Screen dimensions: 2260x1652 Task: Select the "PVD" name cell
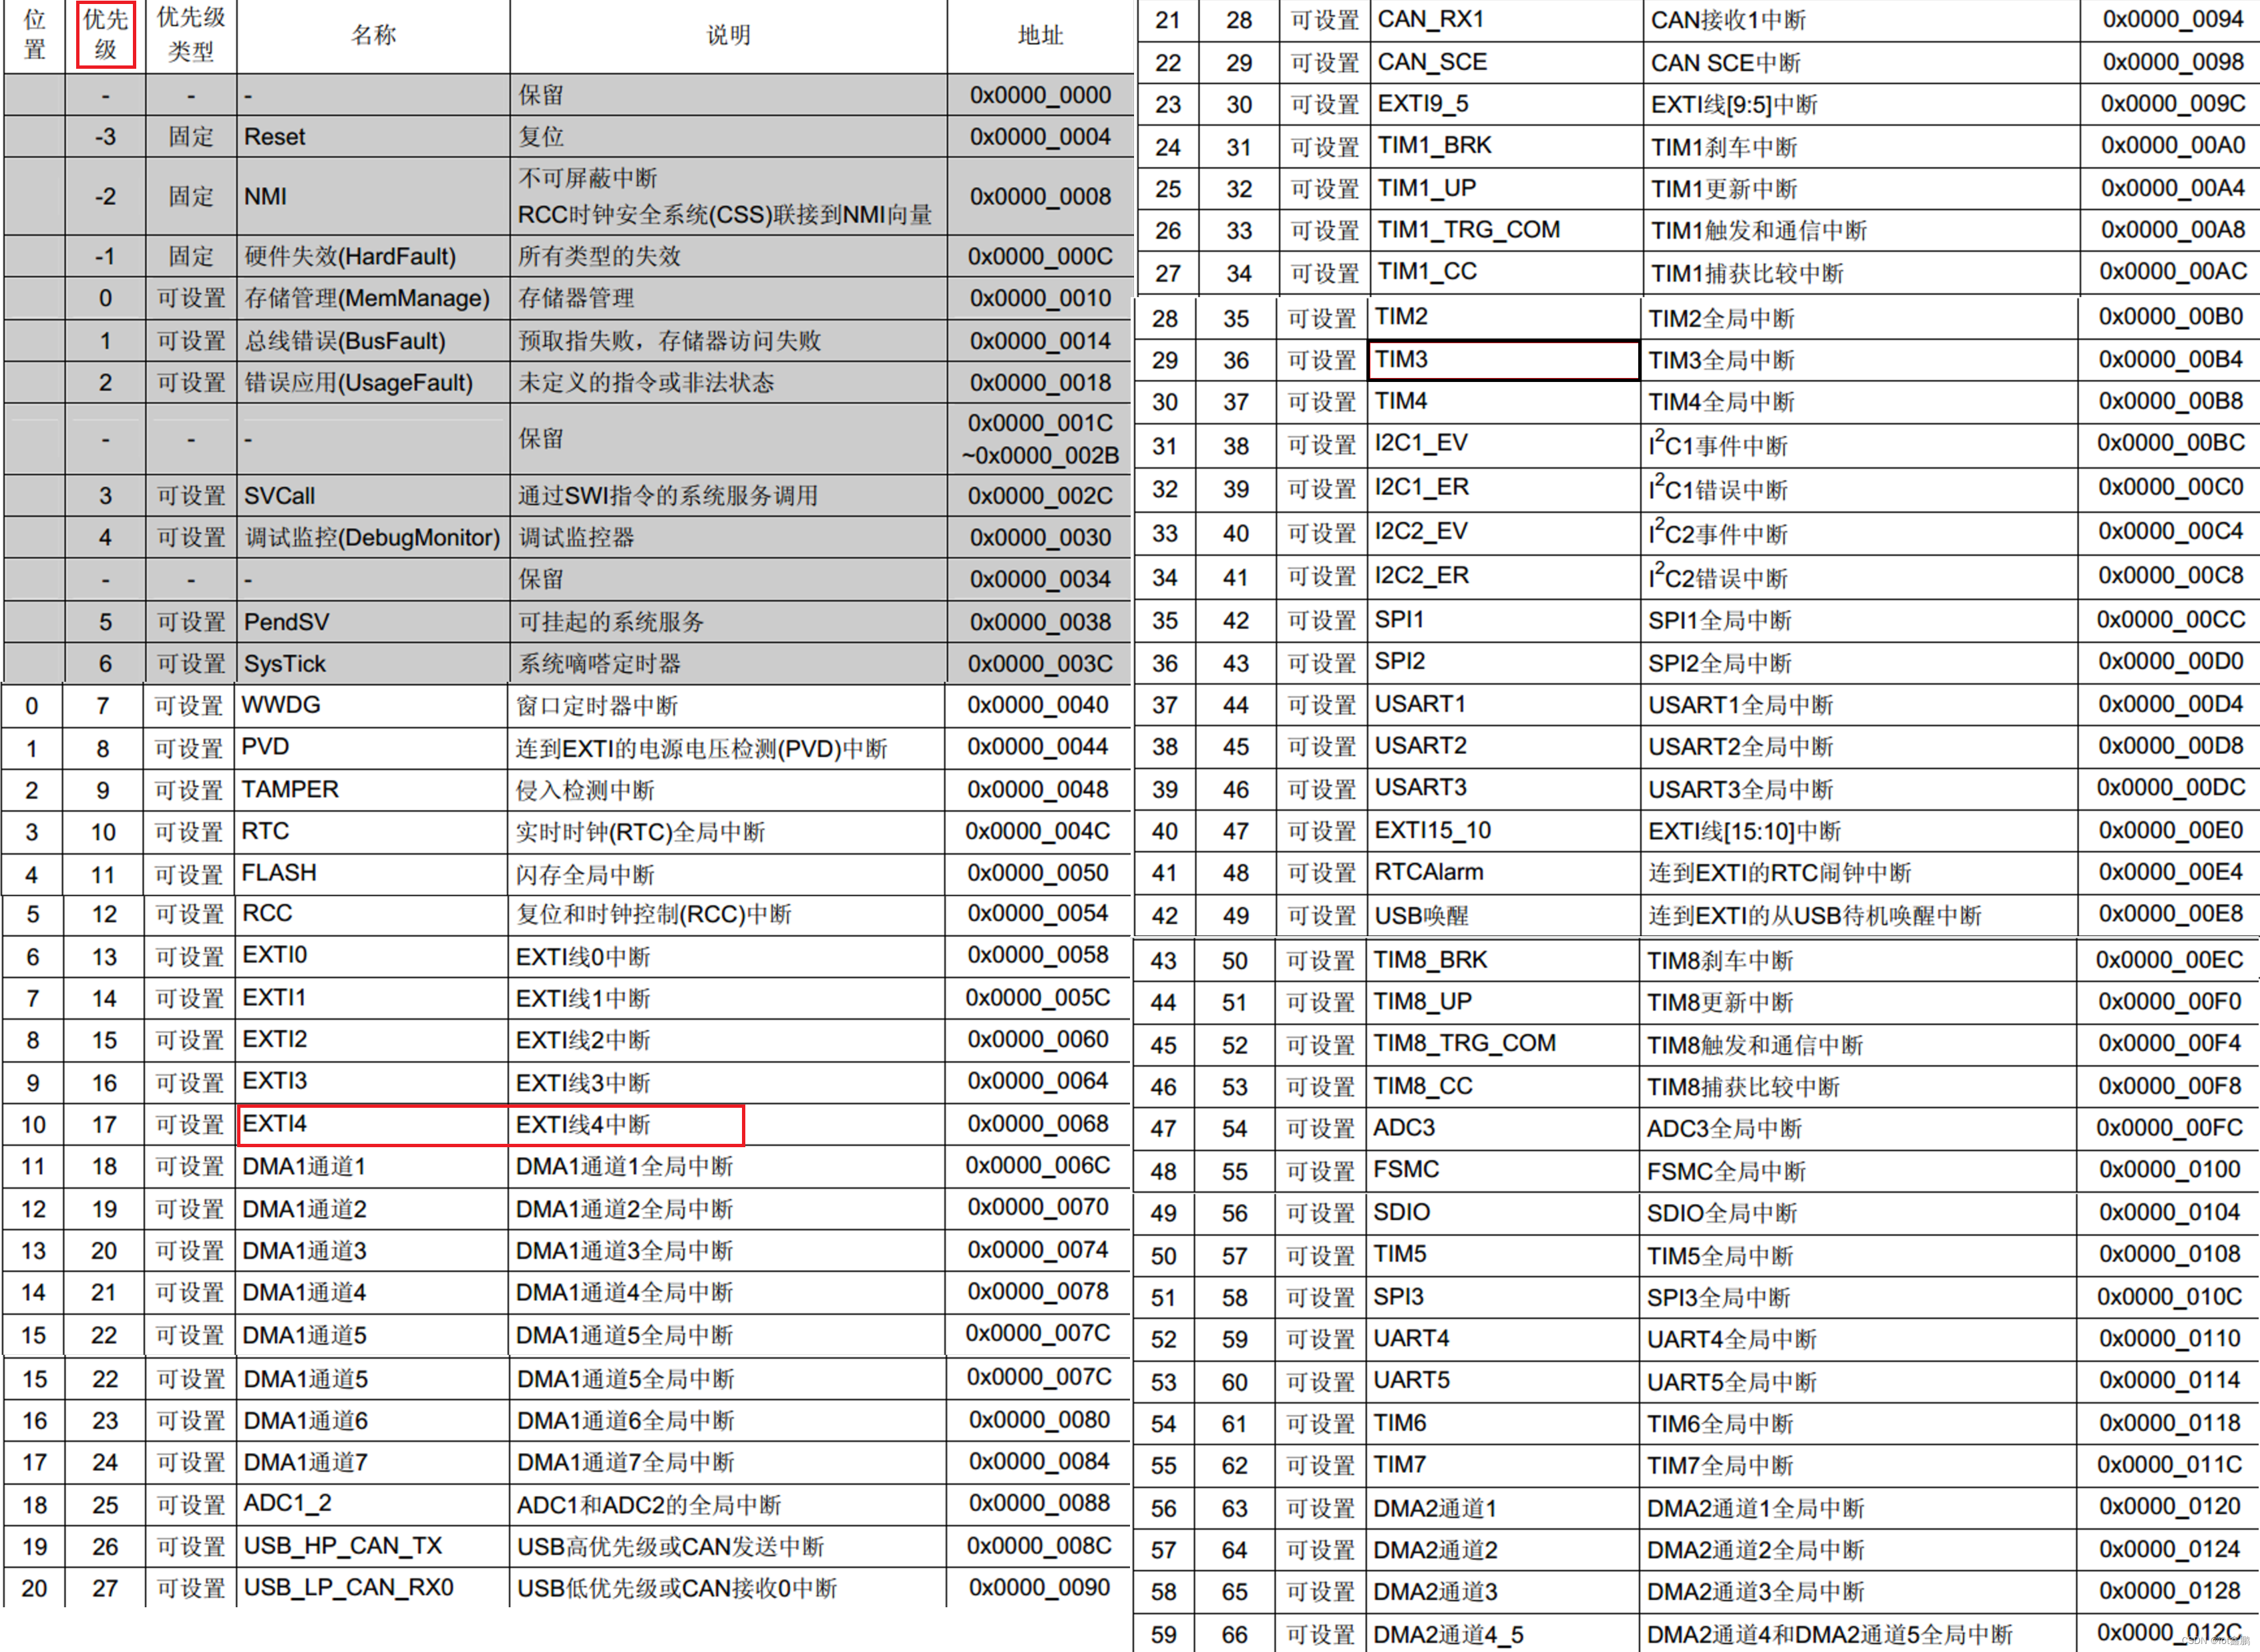click(372, 748)
